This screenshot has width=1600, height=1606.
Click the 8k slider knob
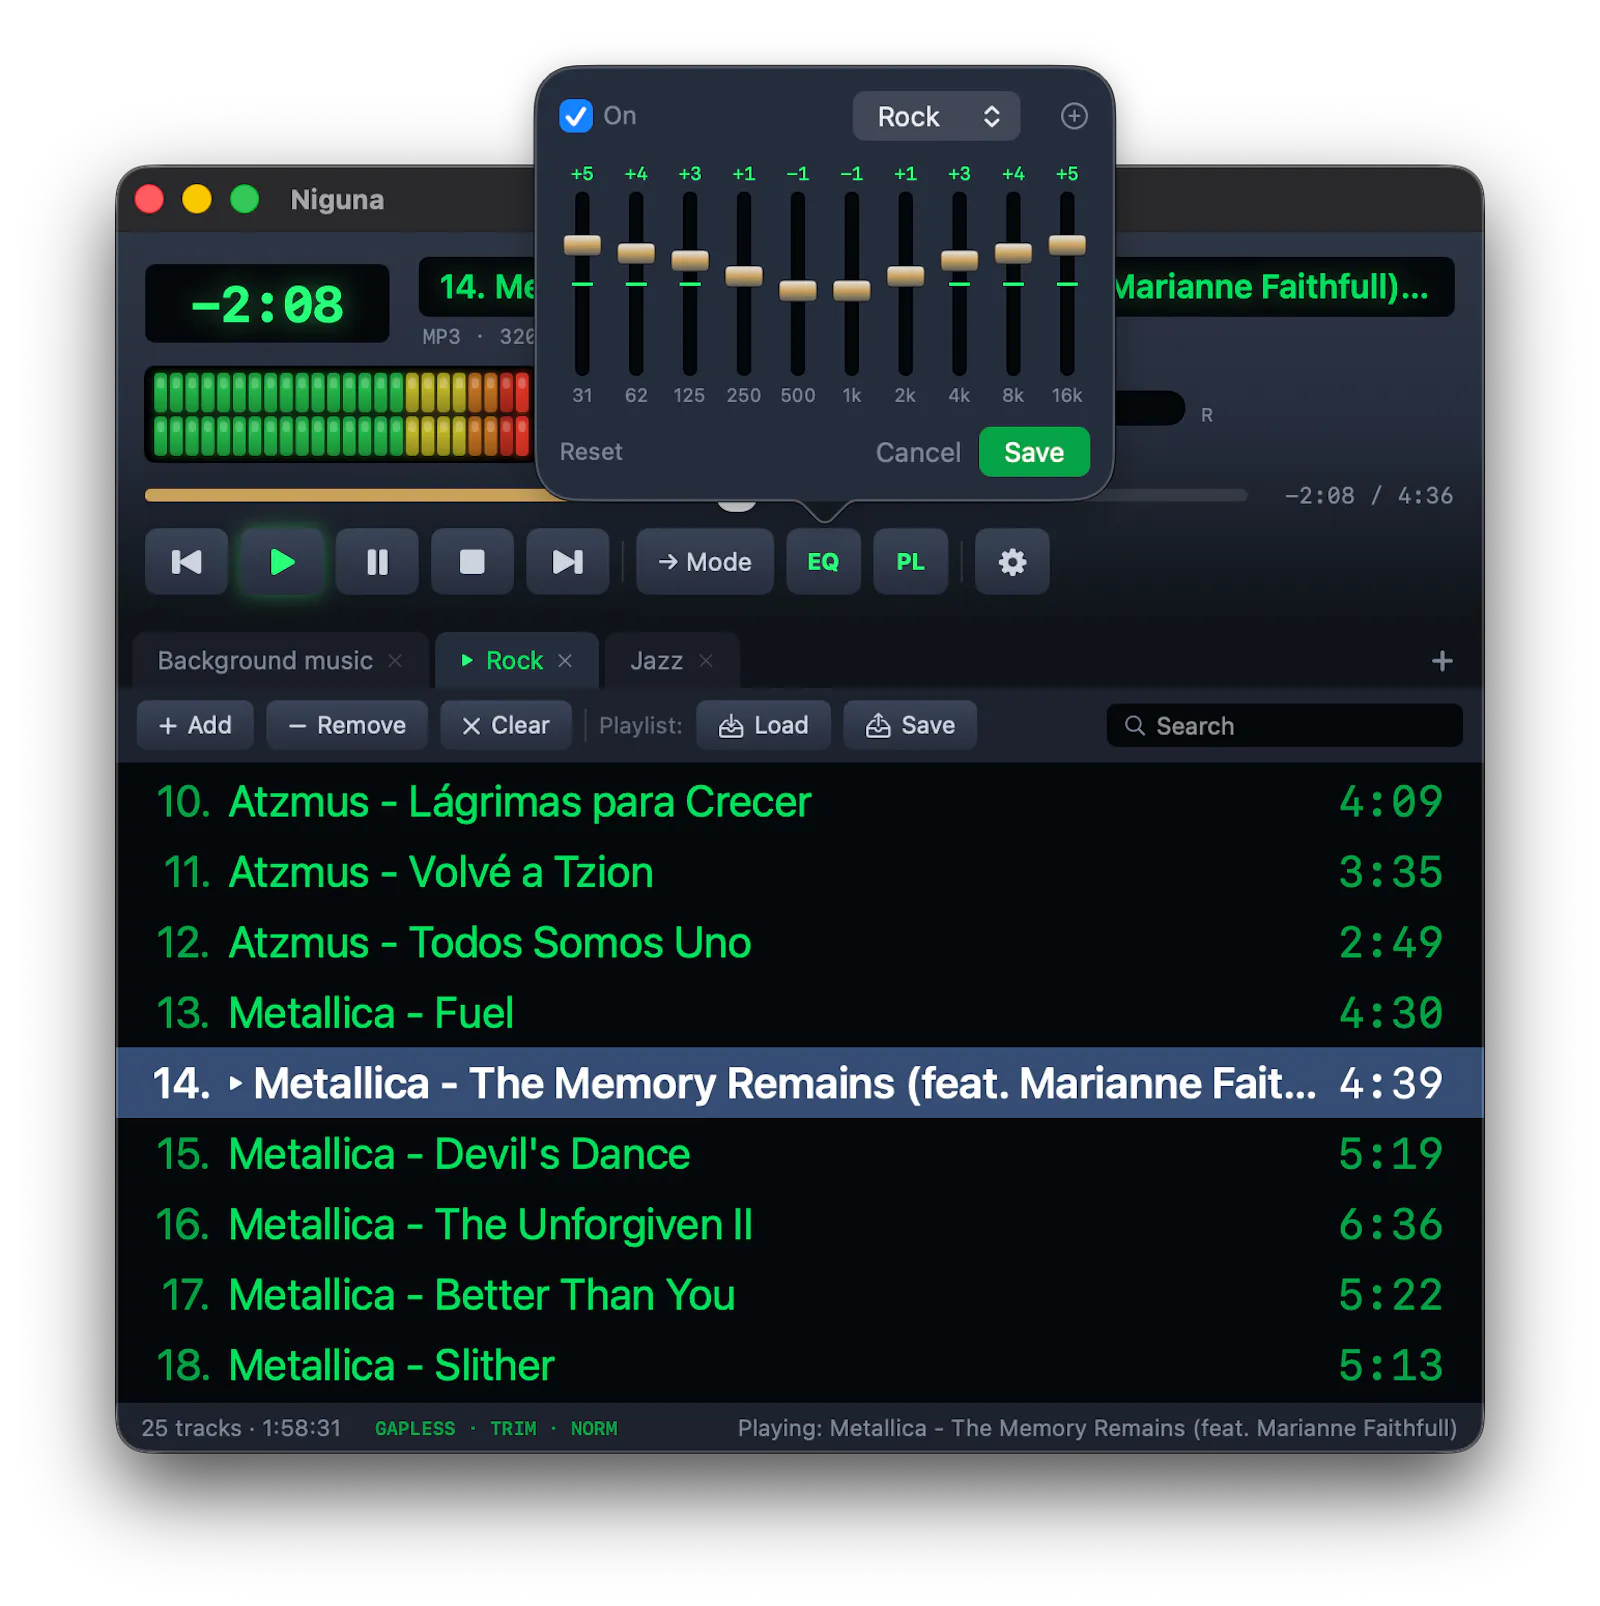[x=1013, y=253]
